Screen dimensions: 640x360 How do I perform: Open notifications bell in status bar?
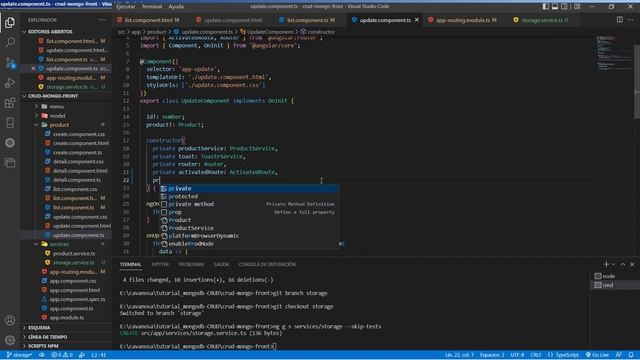point(631,355)
